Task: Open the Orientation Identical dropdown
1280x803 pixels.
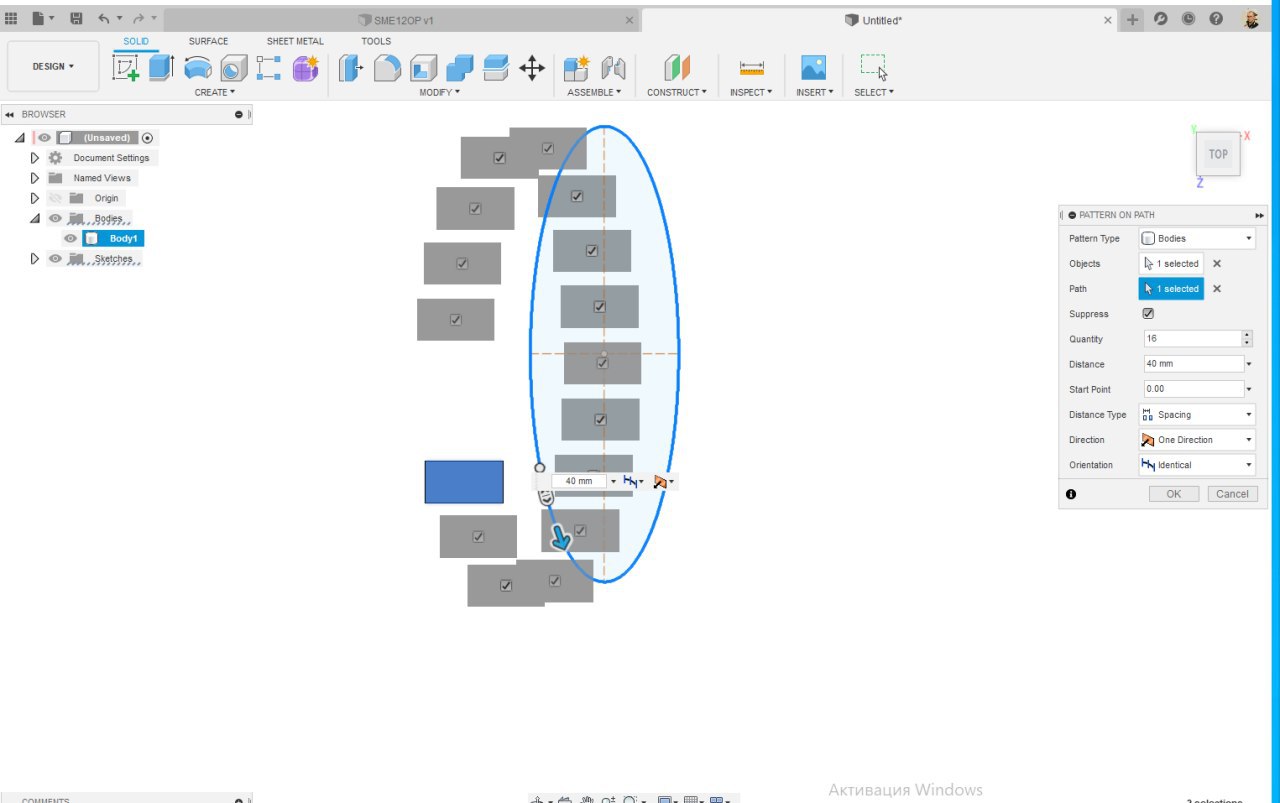Action: coord(1197,465)
